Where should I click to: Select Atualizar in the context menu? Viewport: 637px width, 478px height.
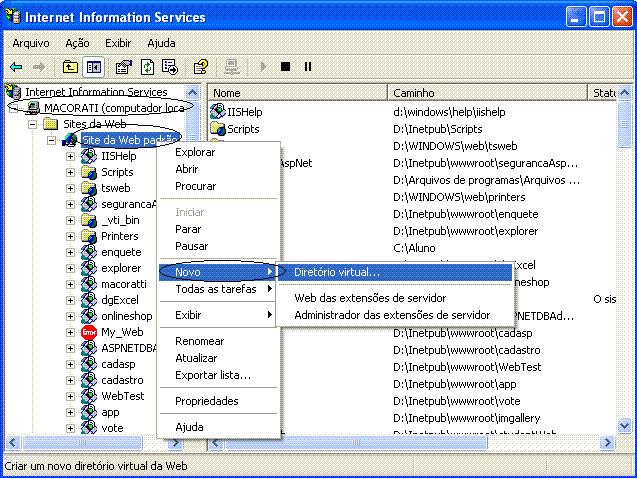(x=219, y=358)
